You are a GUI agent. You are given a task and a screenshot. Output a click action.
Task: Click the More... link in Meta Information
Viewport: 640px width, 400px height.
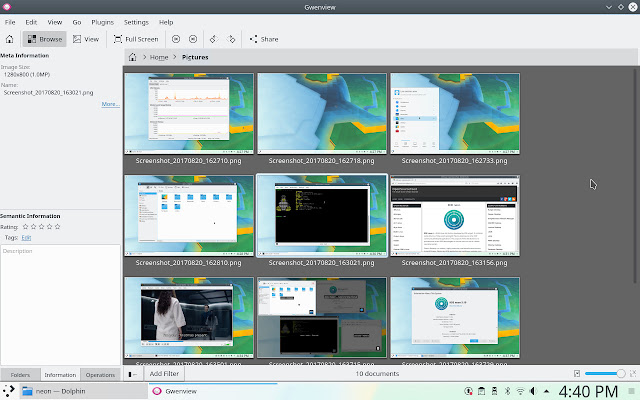tap(111, 104)
